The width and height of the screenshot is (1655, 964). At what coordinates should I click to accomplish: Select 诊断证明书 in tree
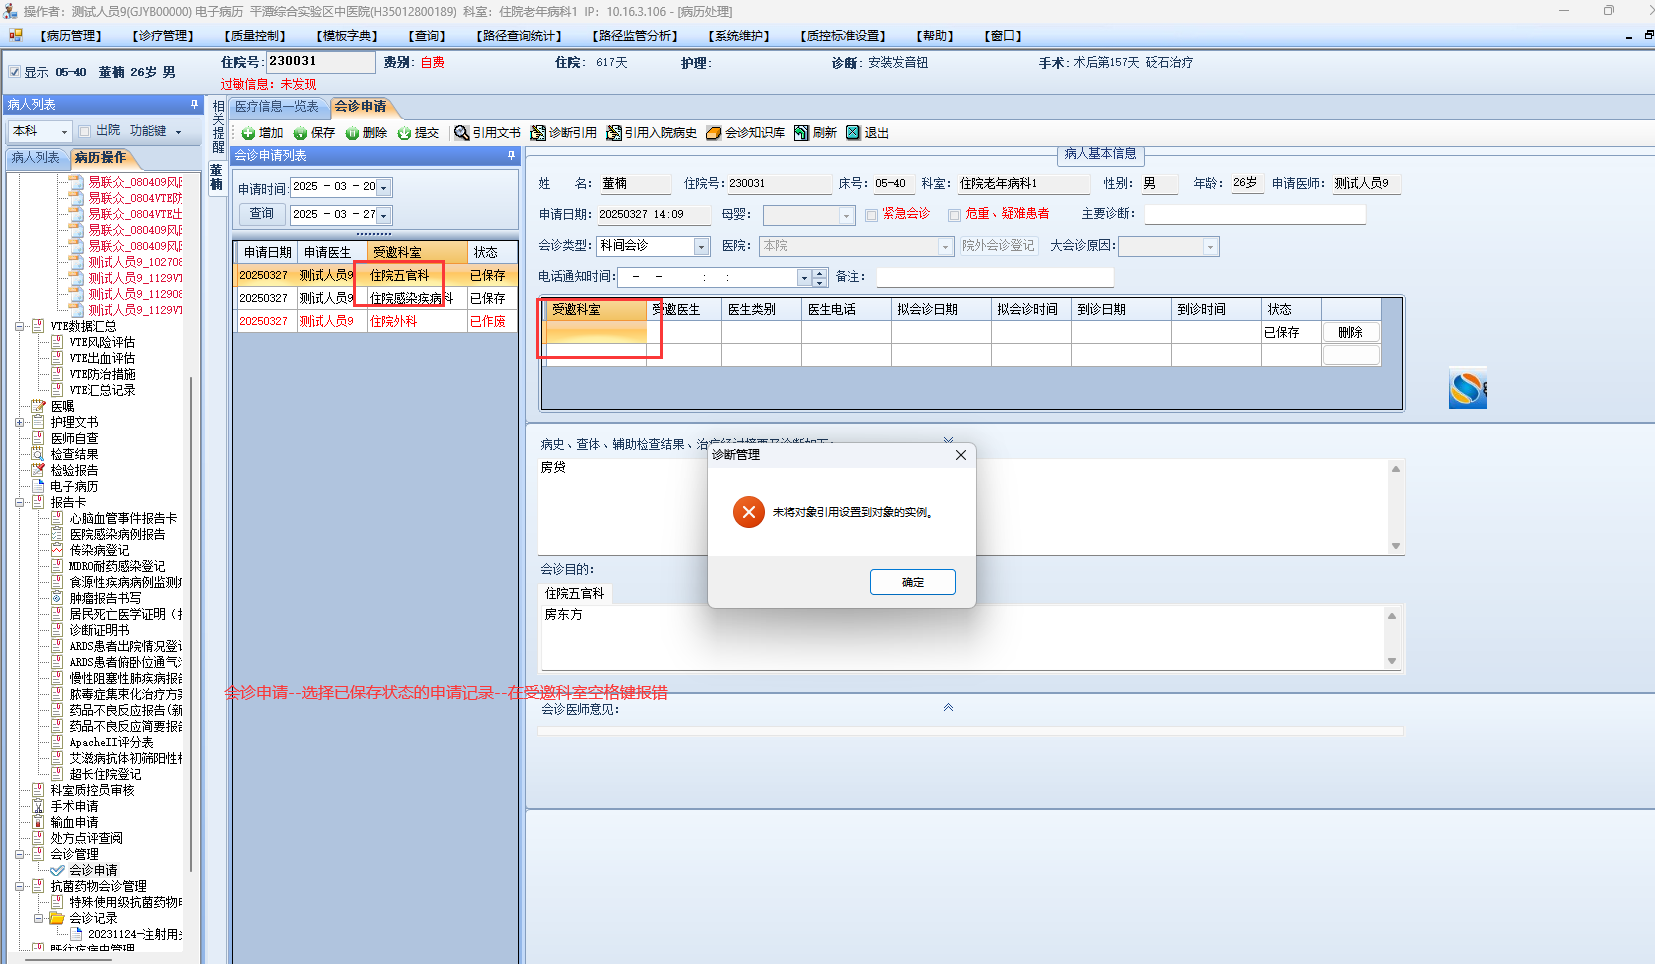tap(99, 630)
